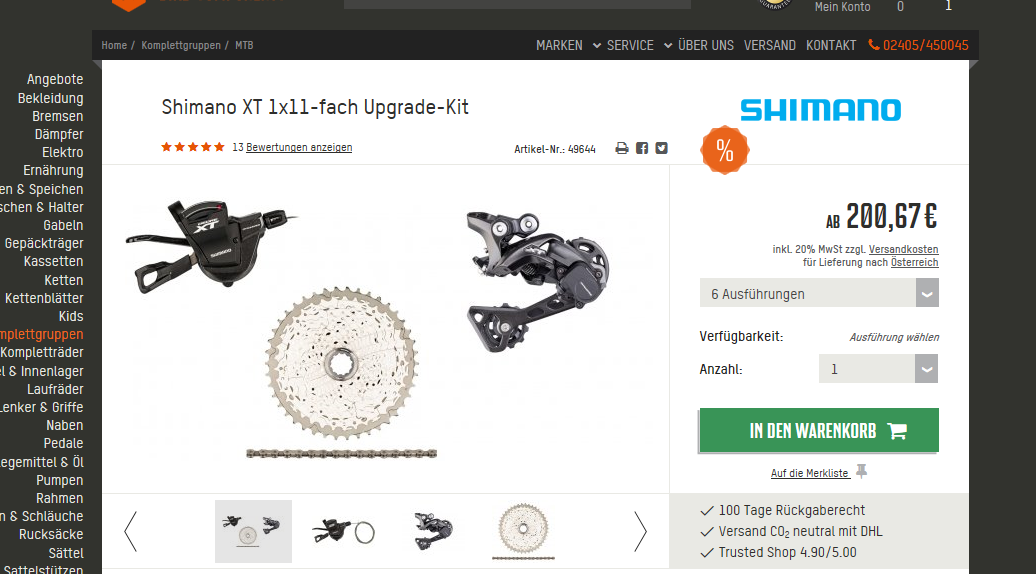Show the 13 Bewertungen anzeigen link
This screenshot has height=574, width=1036.
tap(292, 147)
